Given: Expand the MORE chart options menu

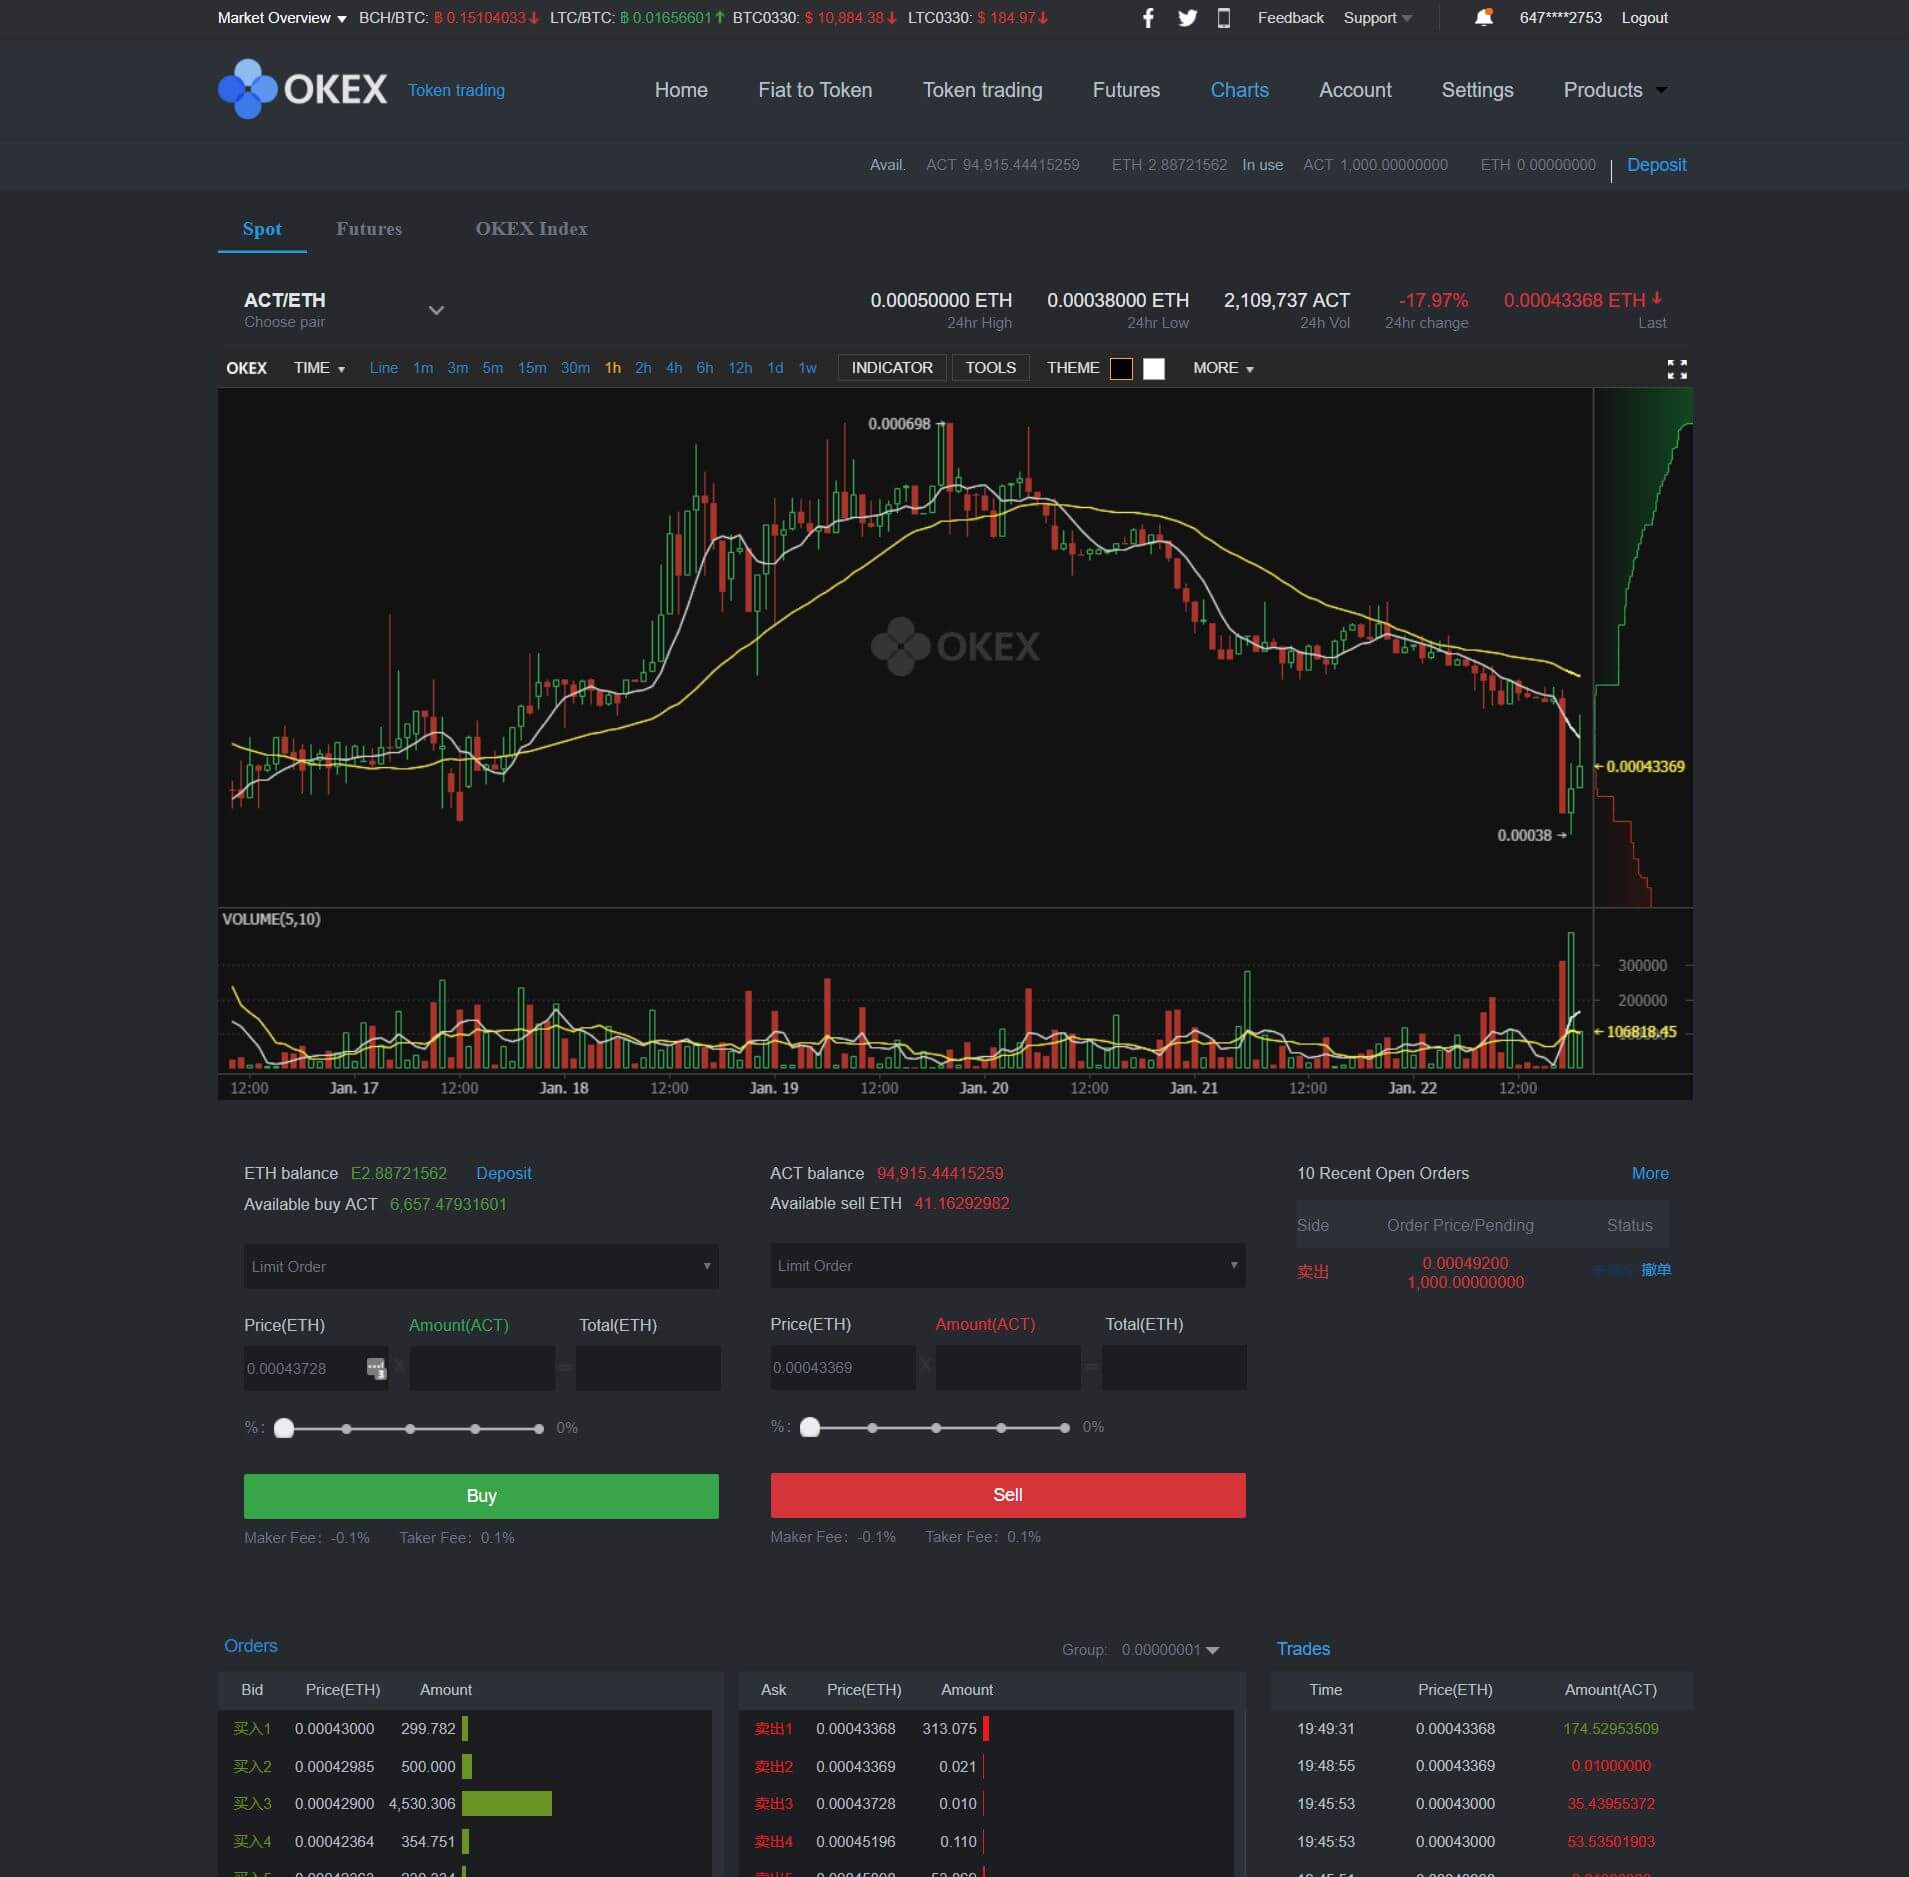Looking at the screenshot, I should (x=1223, y=368).
